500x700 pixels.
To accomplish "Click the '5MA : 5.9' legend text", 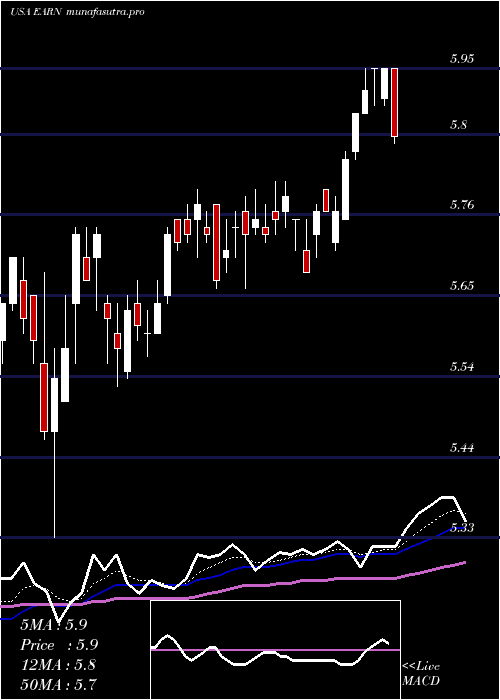I will coord(54,625).
